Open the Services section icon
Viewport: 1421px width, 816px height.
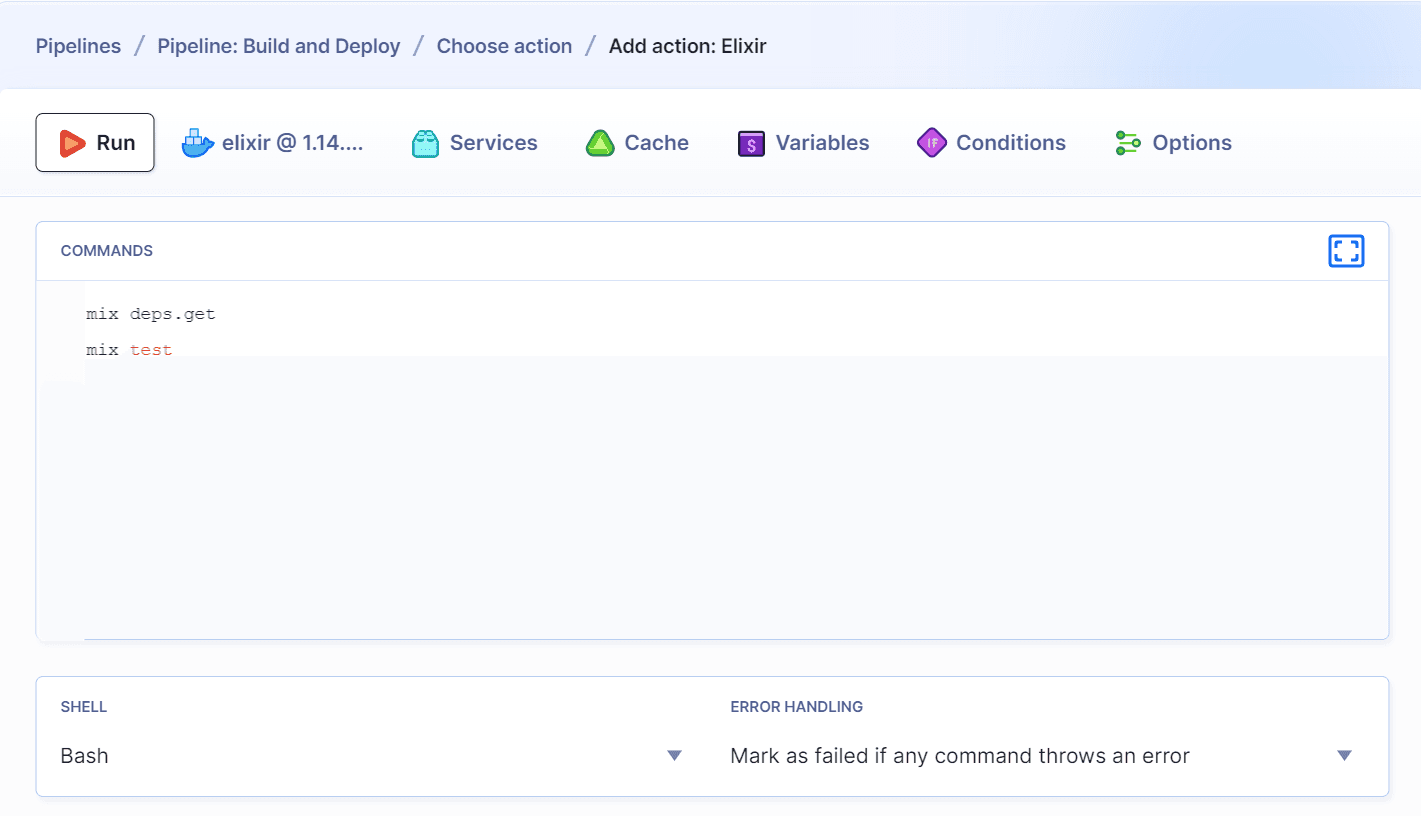point(425,142)
